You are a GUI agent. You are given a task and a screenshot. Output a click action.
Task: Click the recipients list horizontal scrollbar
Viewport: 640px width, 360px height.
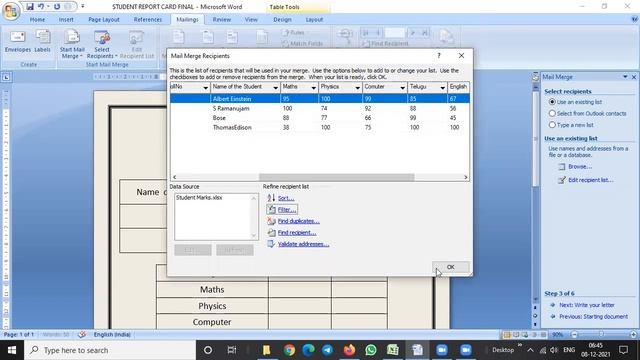click(337, 177)
